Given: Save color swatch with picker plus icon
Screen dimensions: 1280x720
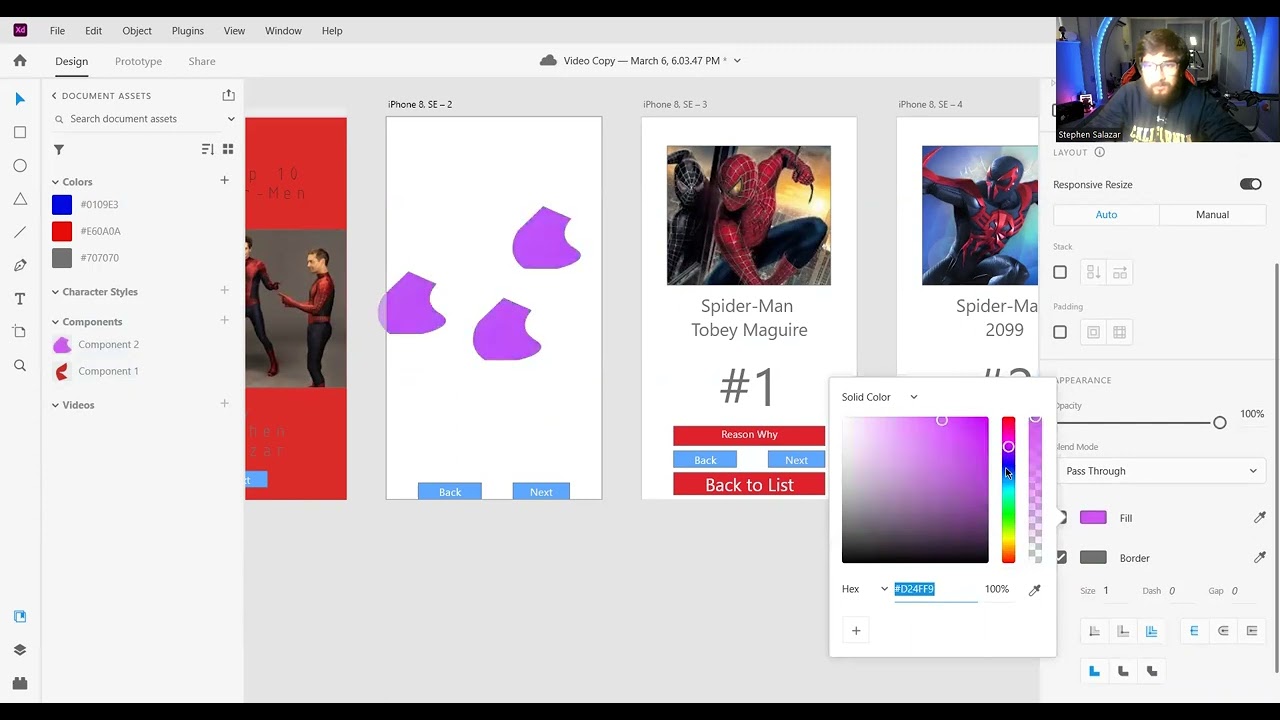Looking at the screenshot, I should (x=856, y=630).
